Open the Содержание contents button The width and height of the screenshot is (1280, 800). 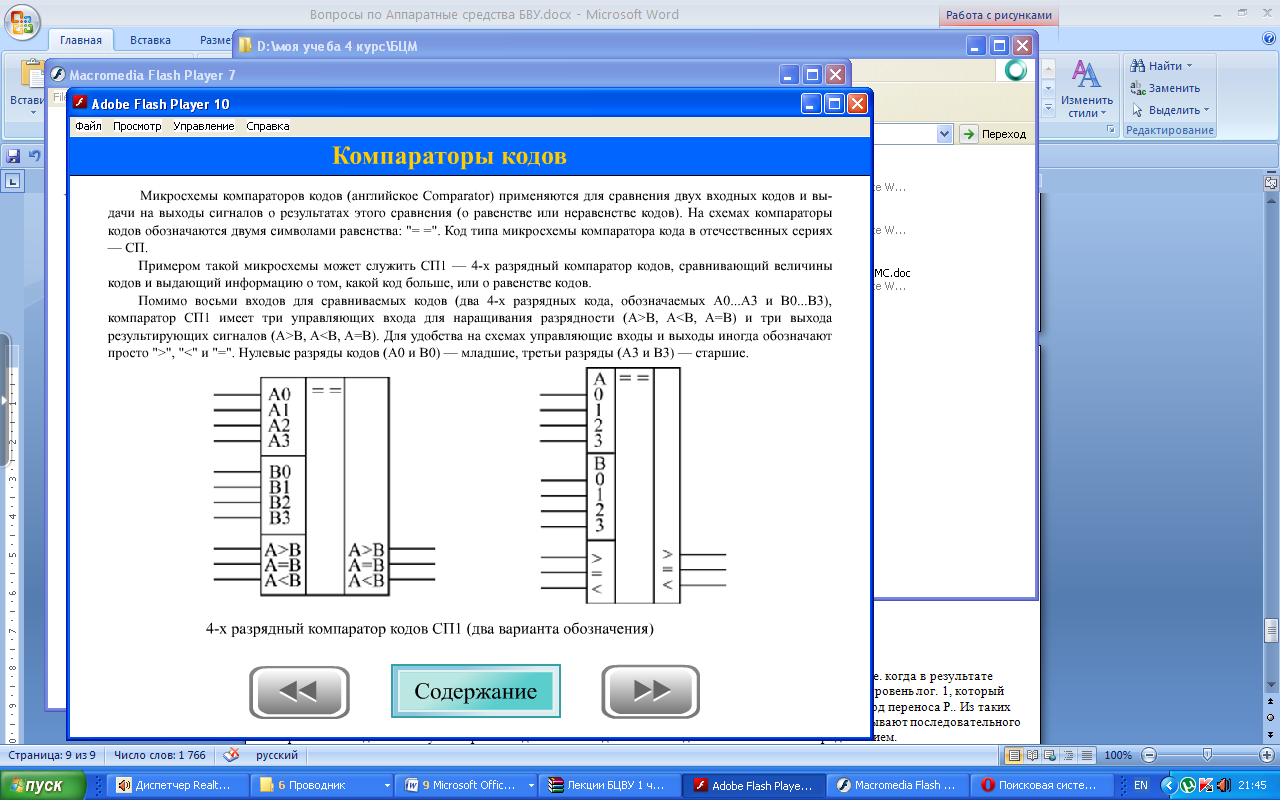click(476, 691)
